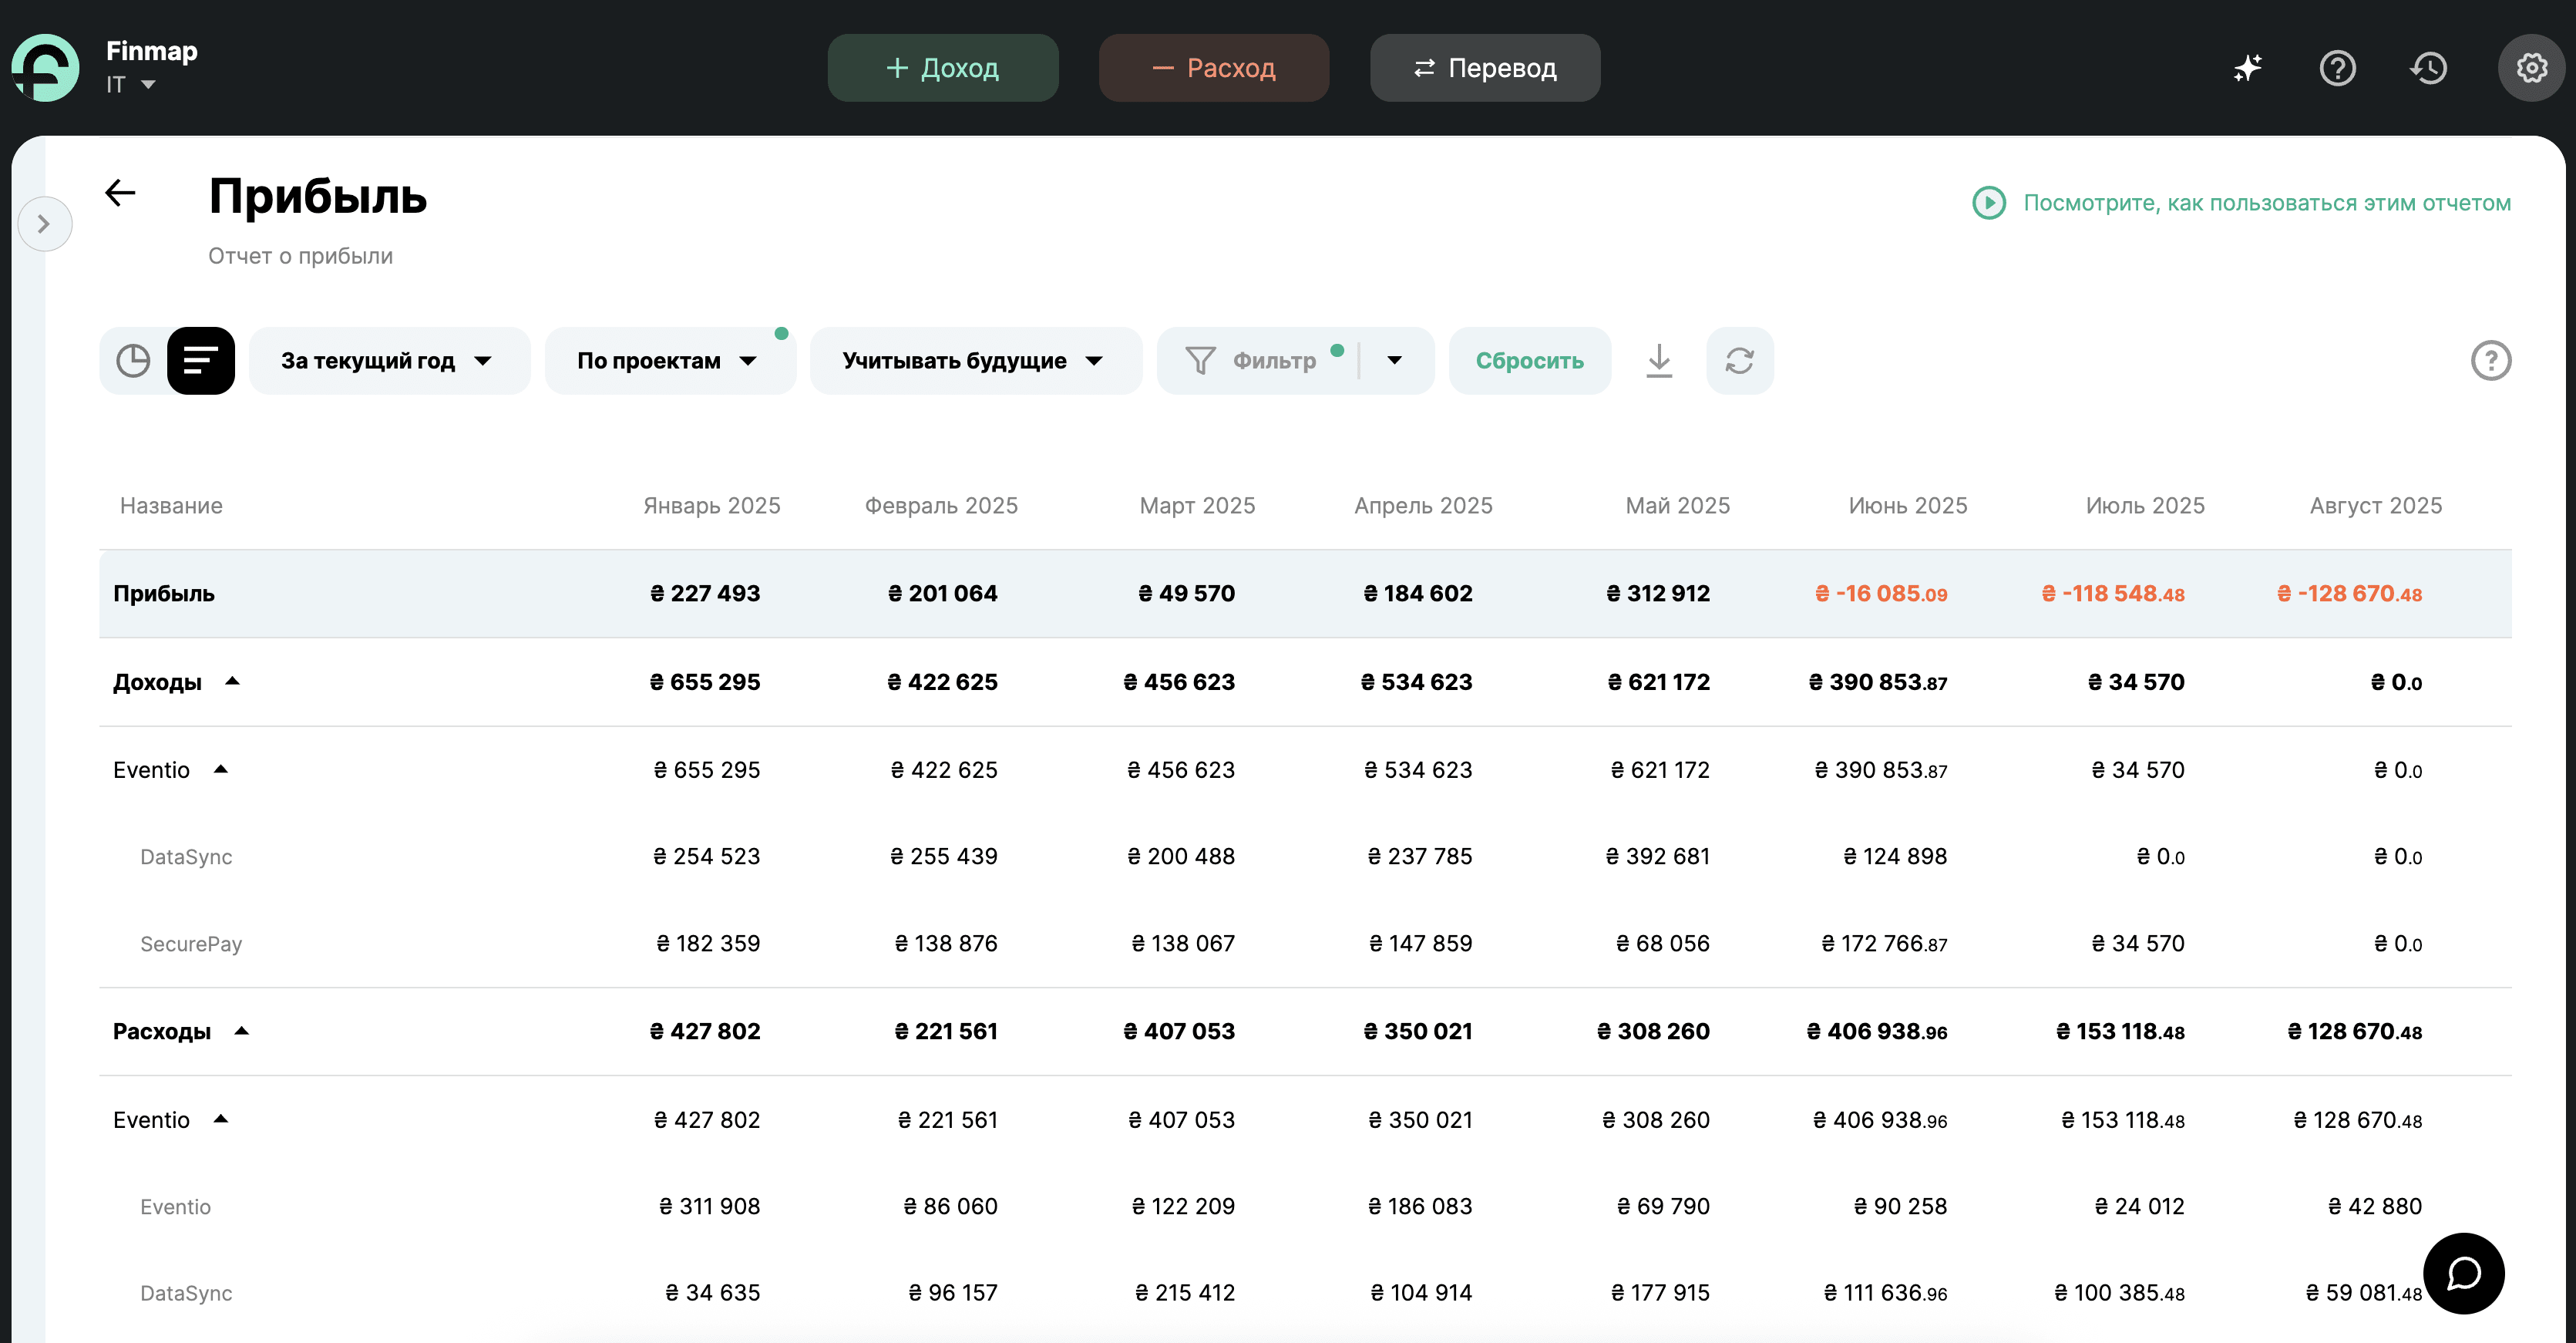Click Отчет о прибыли subtitle
Screen dimensions: 2576x1343
pyautogui.click(x=300, y=255)
